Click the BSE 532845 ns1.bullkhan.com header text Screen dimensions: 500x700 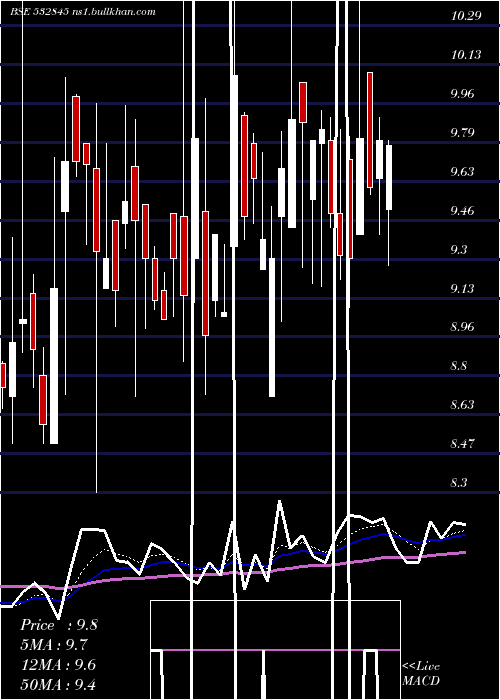click(83, 12)
